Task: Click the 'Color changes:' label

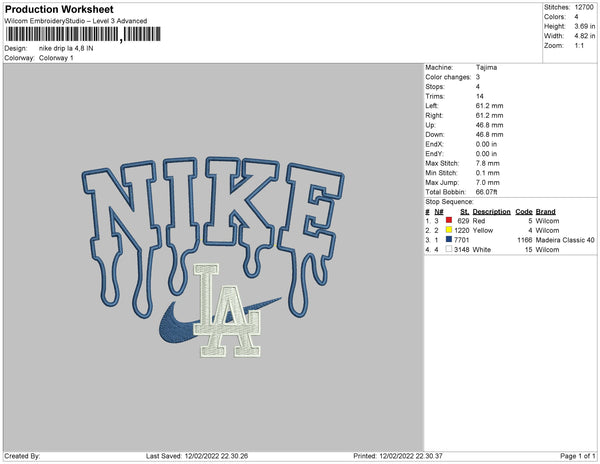Action: click(x=448, y=77)
